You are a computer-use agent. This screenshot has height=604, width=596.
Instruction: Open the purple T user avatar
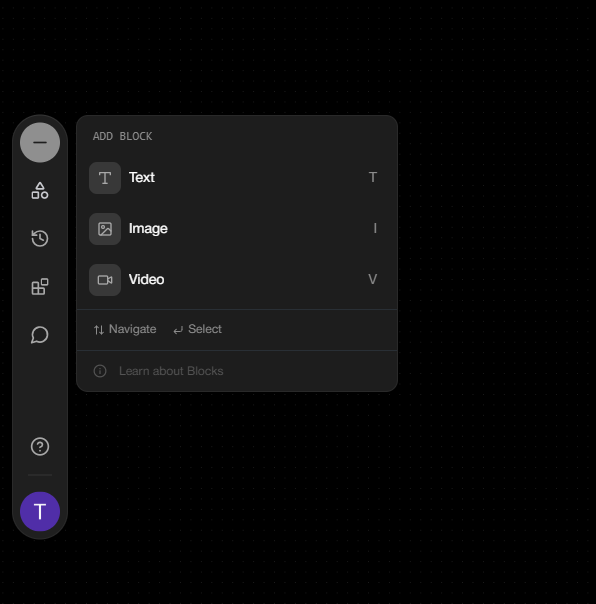(x=40, y=512)
